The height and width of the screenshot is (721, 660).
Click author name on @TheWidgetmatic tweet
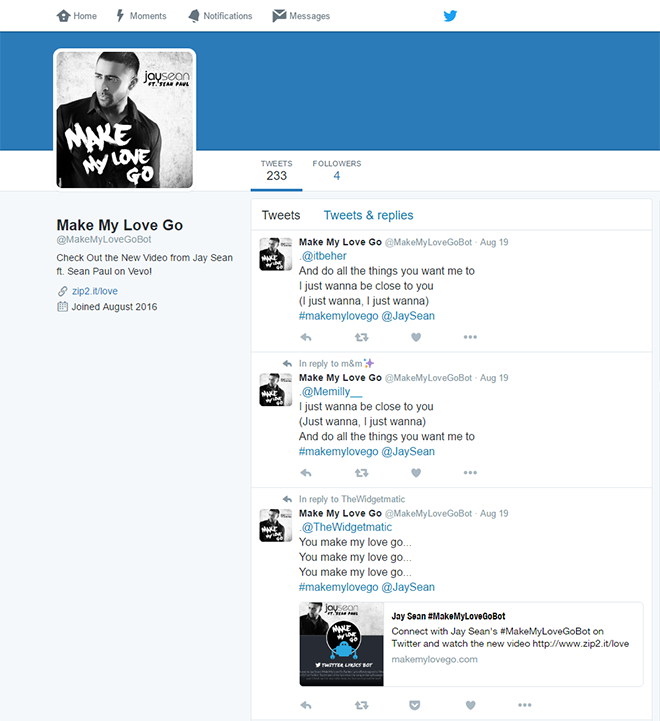point(340,514)
